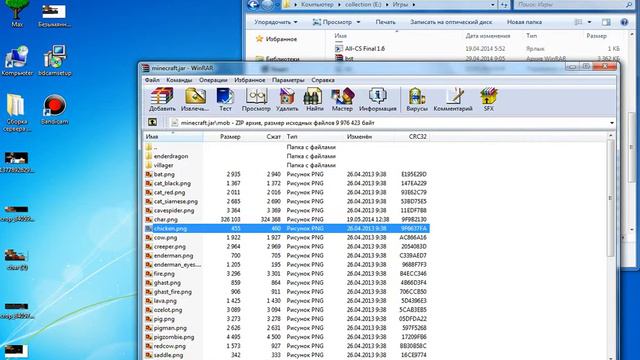
Task: Open the Компьютер desktop icon
Action: coord(17,61)
